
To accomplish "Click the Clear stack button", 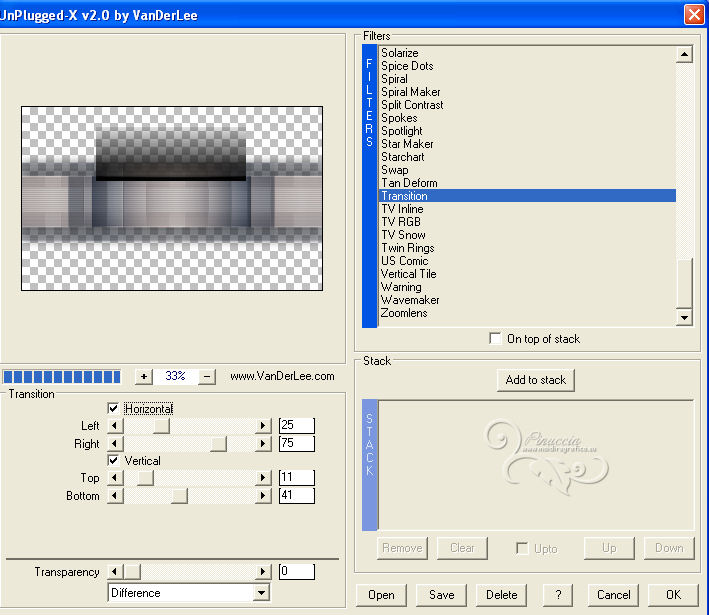I will (462, 548).
